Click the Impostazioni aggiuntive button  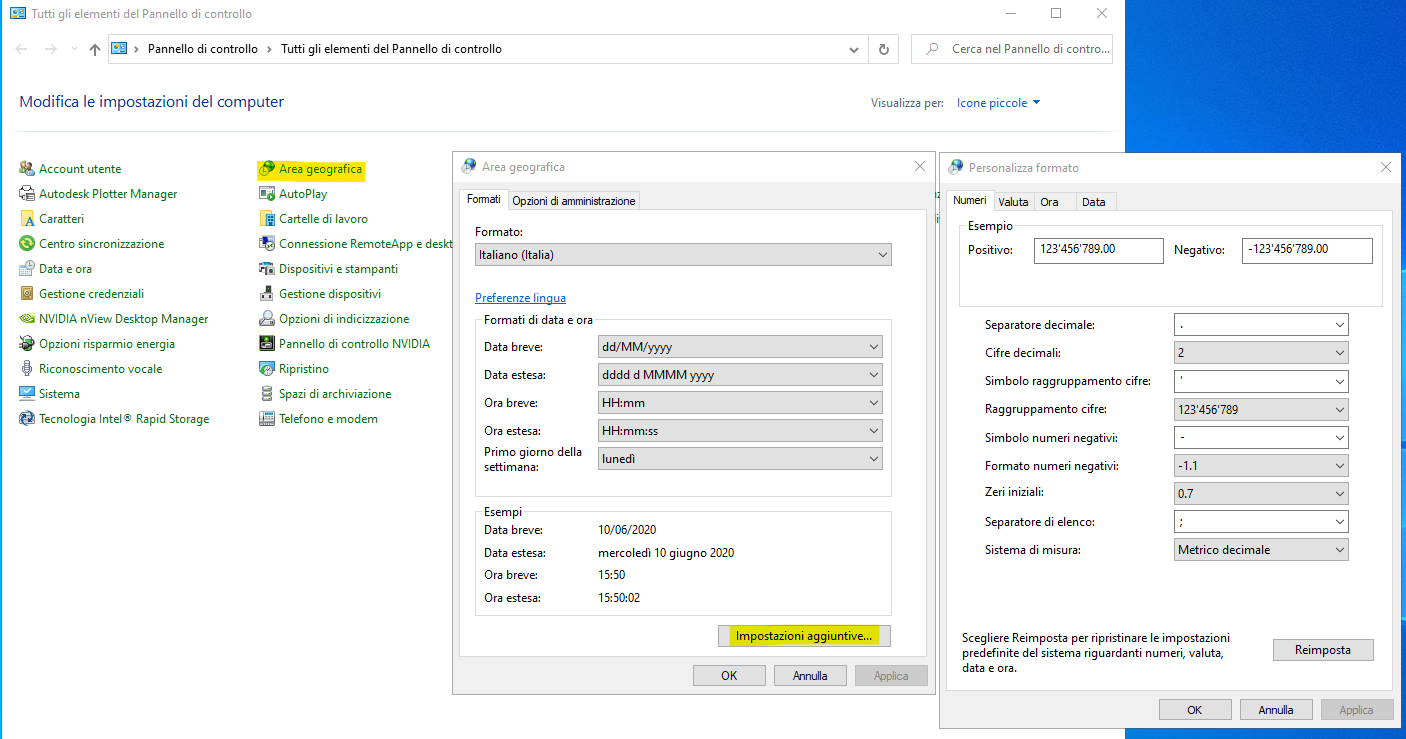[804, 636]
